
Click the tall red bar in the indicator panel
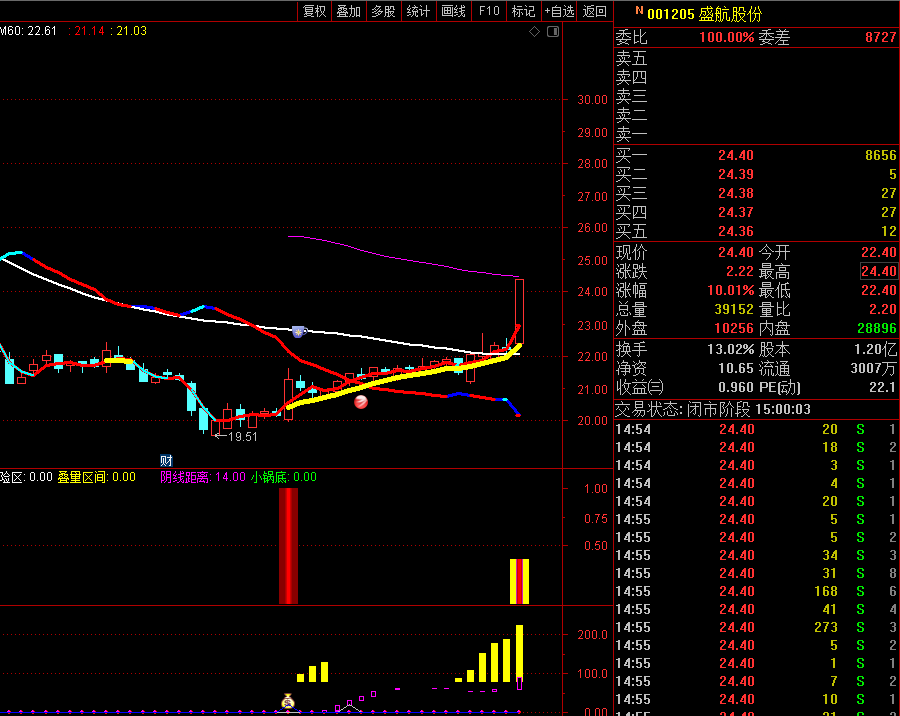pyautogui.click(x=288, y=546)
